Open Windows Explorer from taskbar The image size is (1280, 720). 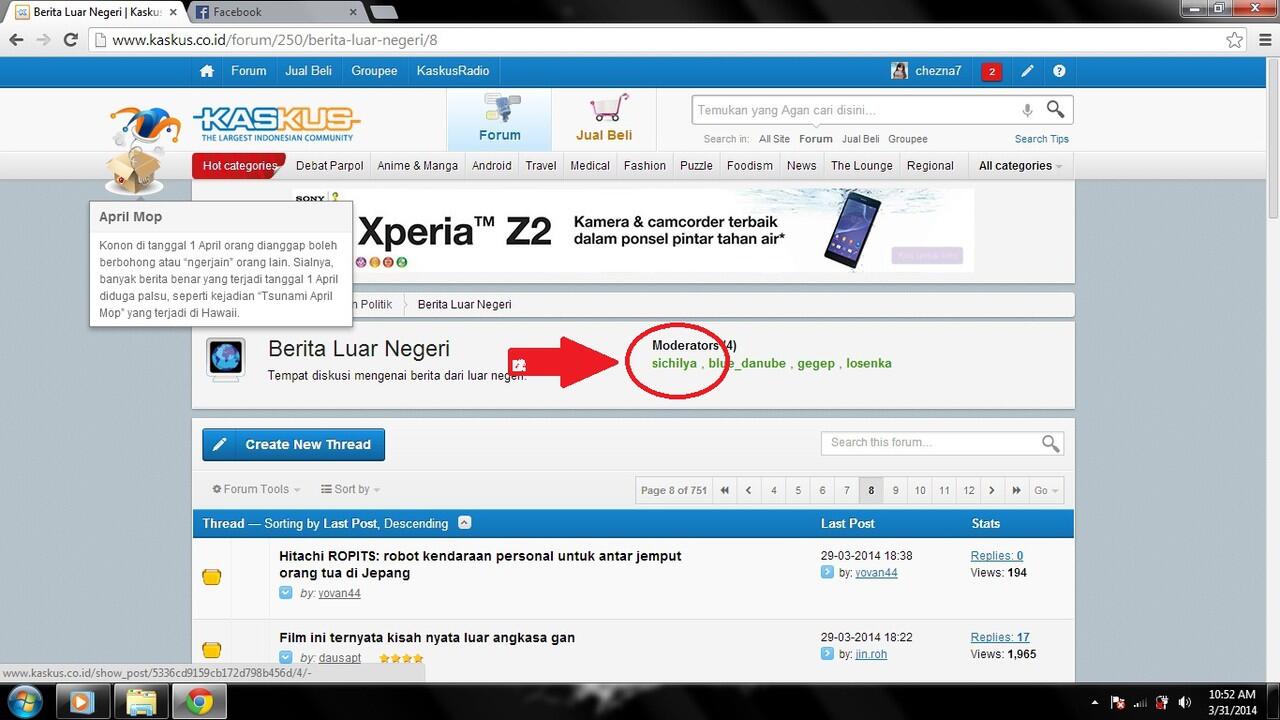pyautogui.click(x=142, y=703)
